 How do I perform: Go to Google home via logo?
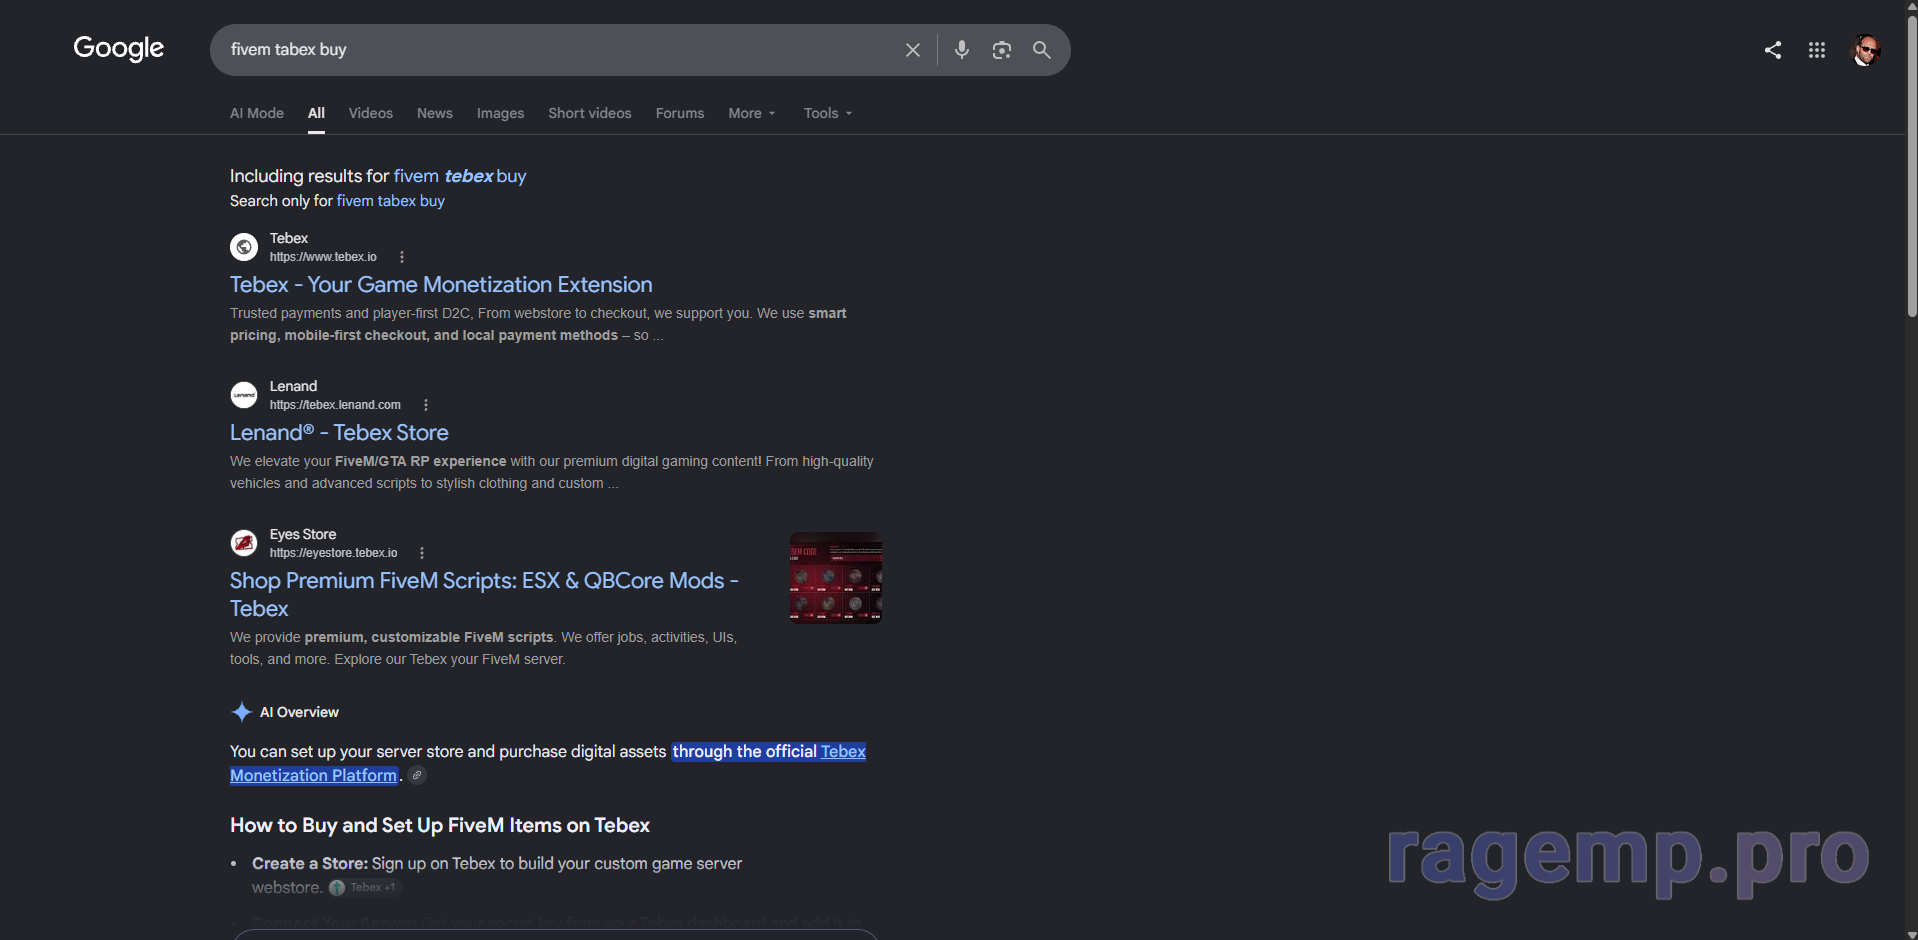pos(119,48)
